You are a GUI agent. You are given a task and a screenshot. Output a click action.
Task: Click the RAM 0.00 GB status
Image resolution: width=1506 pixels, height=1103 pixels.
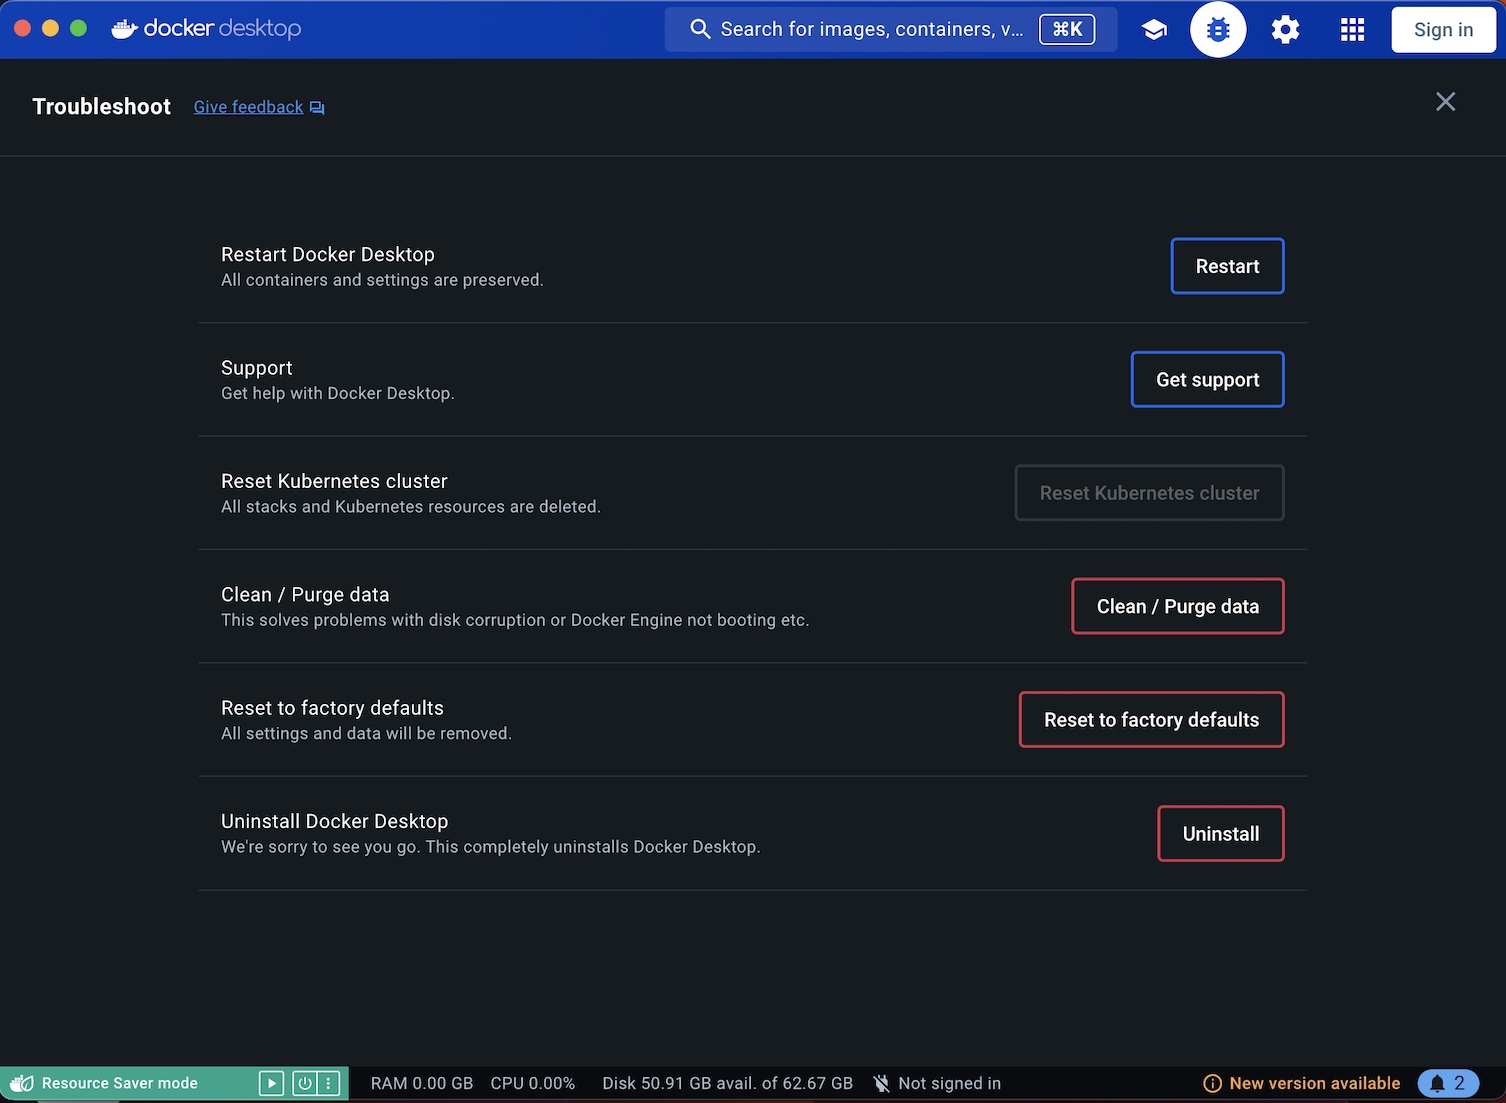[x=422, y=1083]
